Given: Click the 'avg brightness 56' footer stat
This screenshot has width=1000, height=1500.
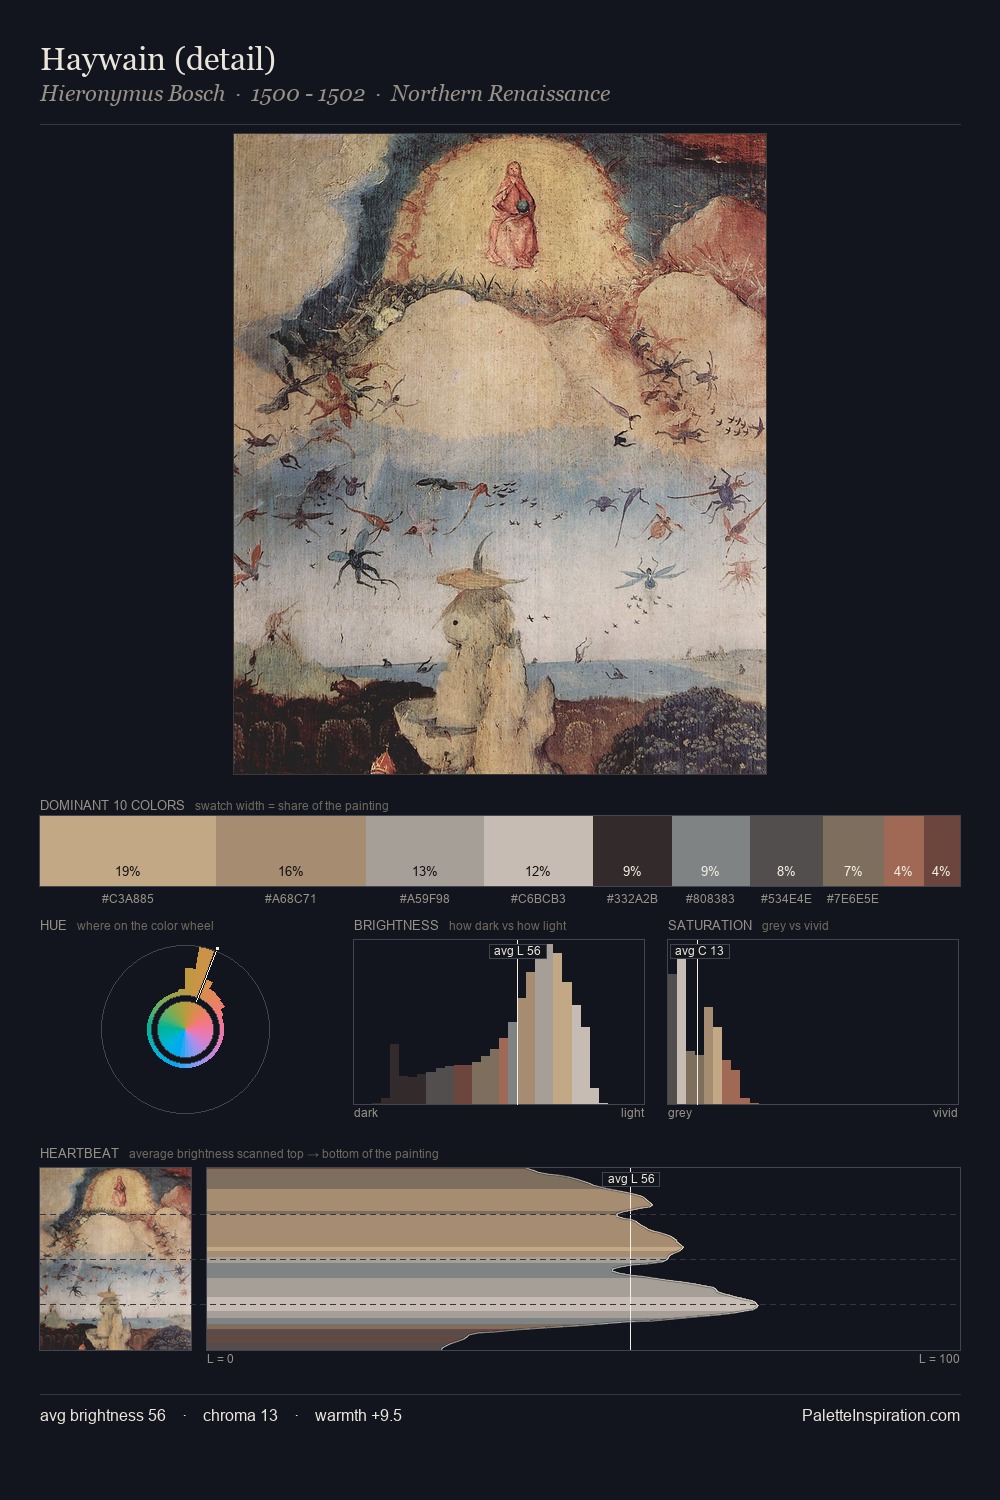Looking at the screenshot, I should click(103, 1415).
